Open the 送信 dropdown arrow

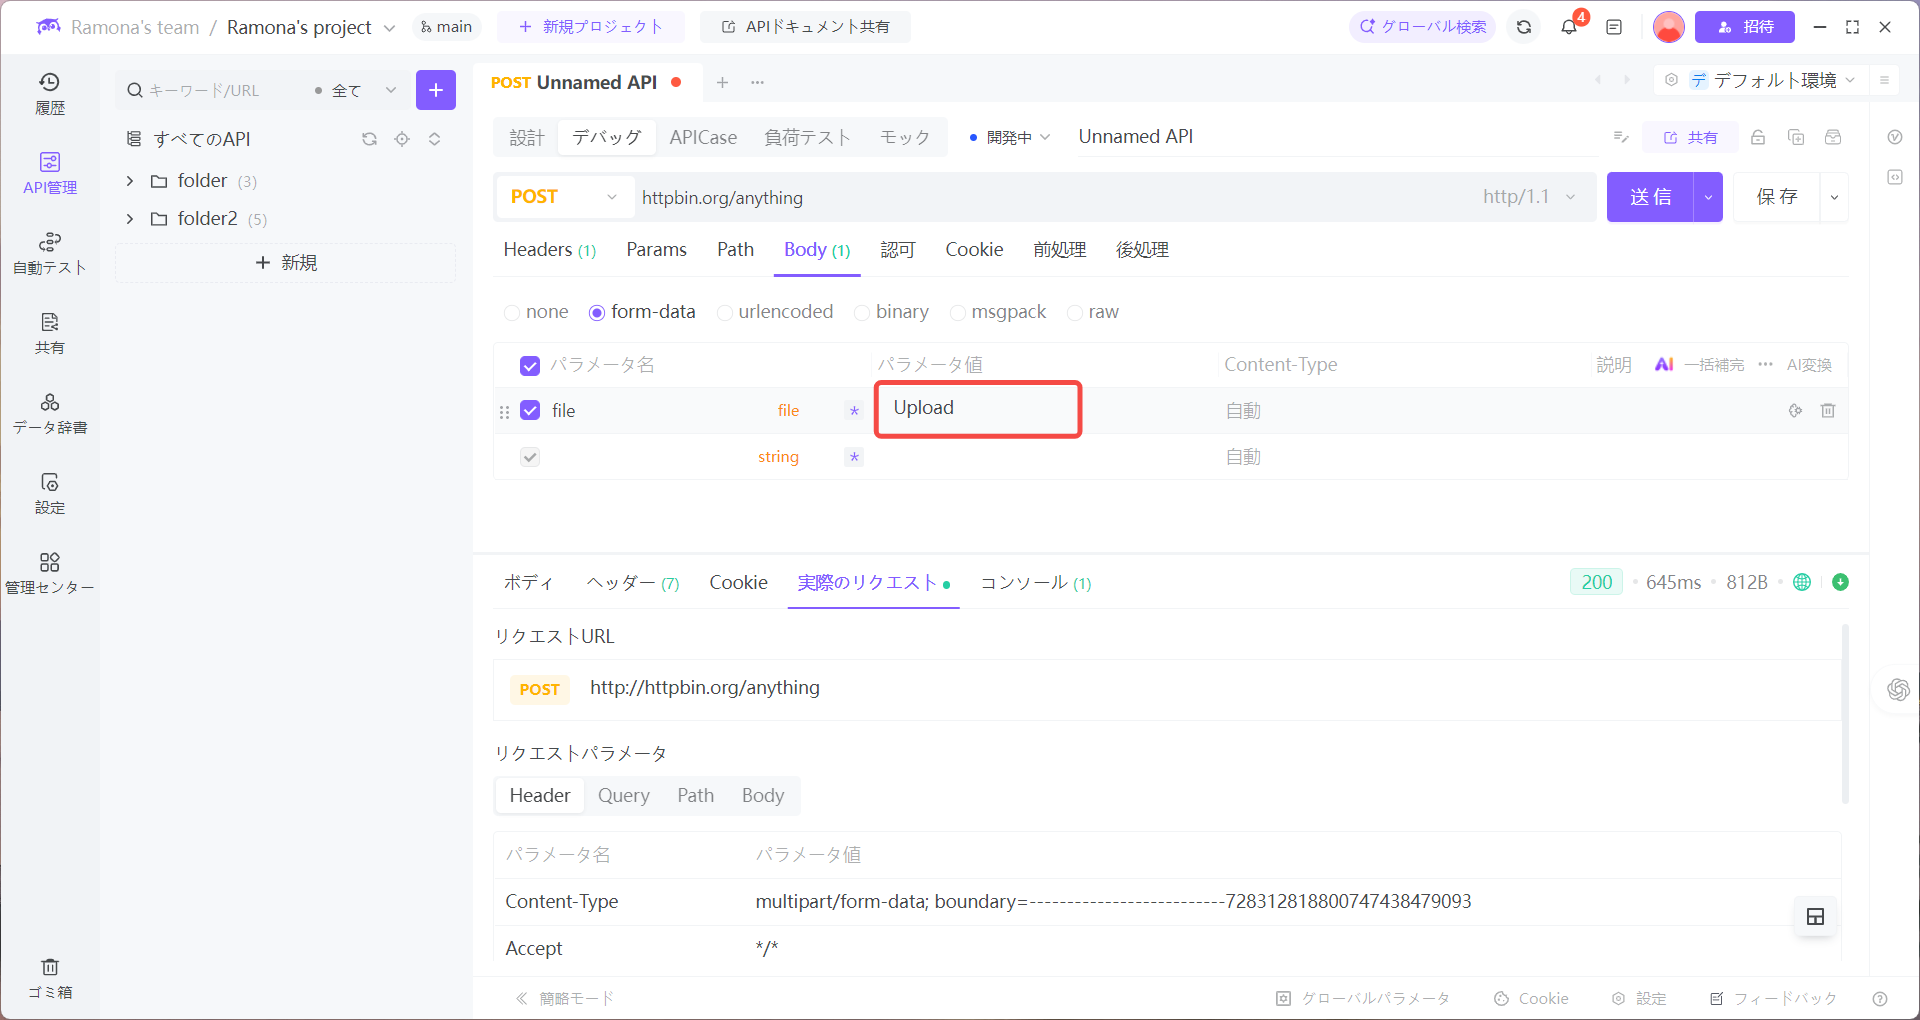(x=1708, y=197)
